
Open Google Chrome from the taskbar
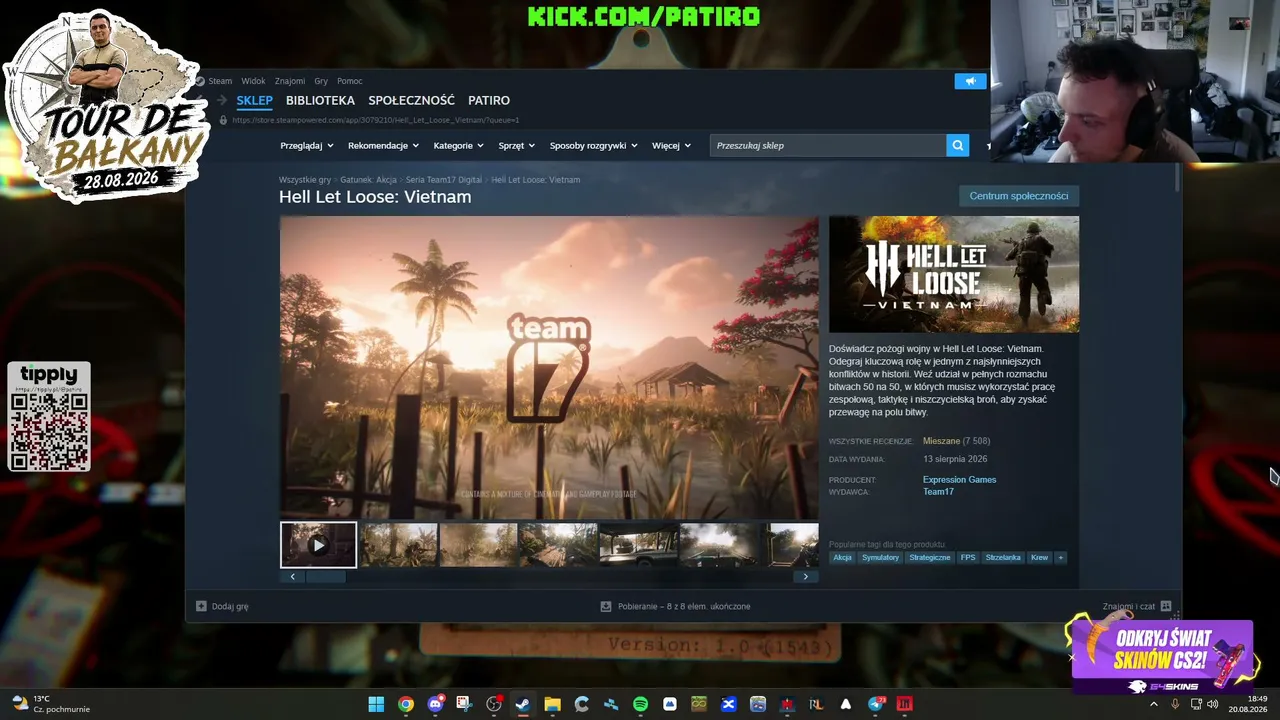click(x=405, y=704)
